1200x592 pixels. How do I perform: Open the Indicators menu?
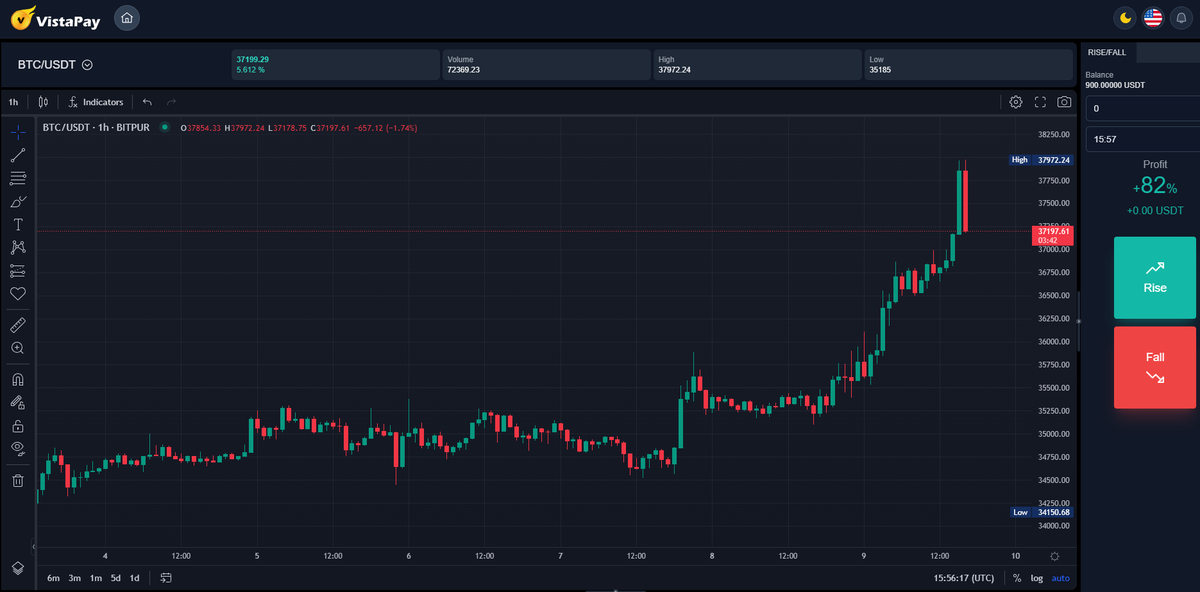click(x=96, y=102)
